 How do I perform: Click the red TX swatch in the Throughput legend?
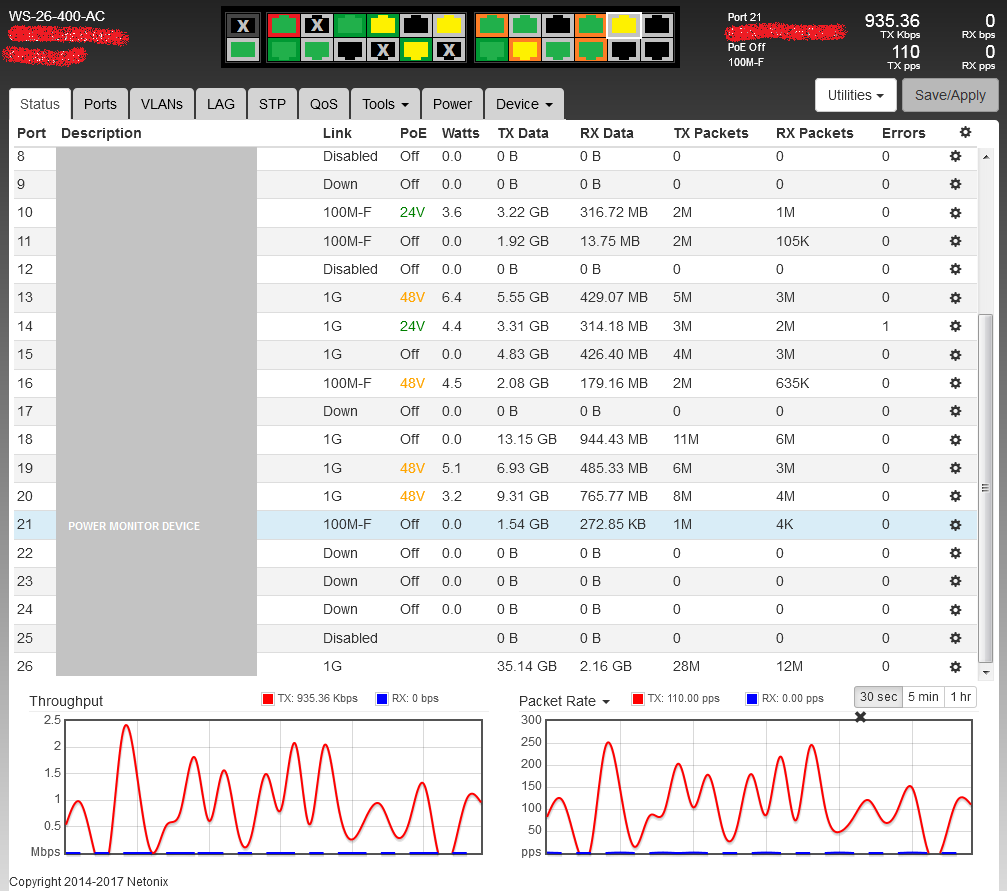click(267, 699)
